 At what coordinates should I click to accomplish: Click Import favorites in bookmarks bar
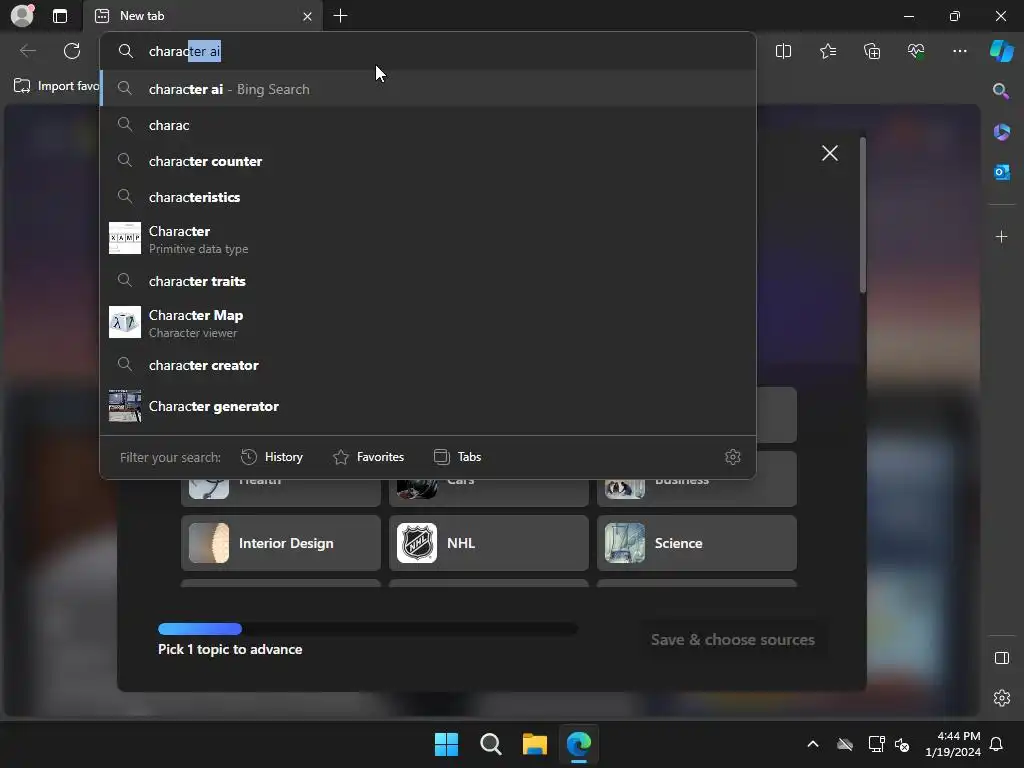click(56, 86)
